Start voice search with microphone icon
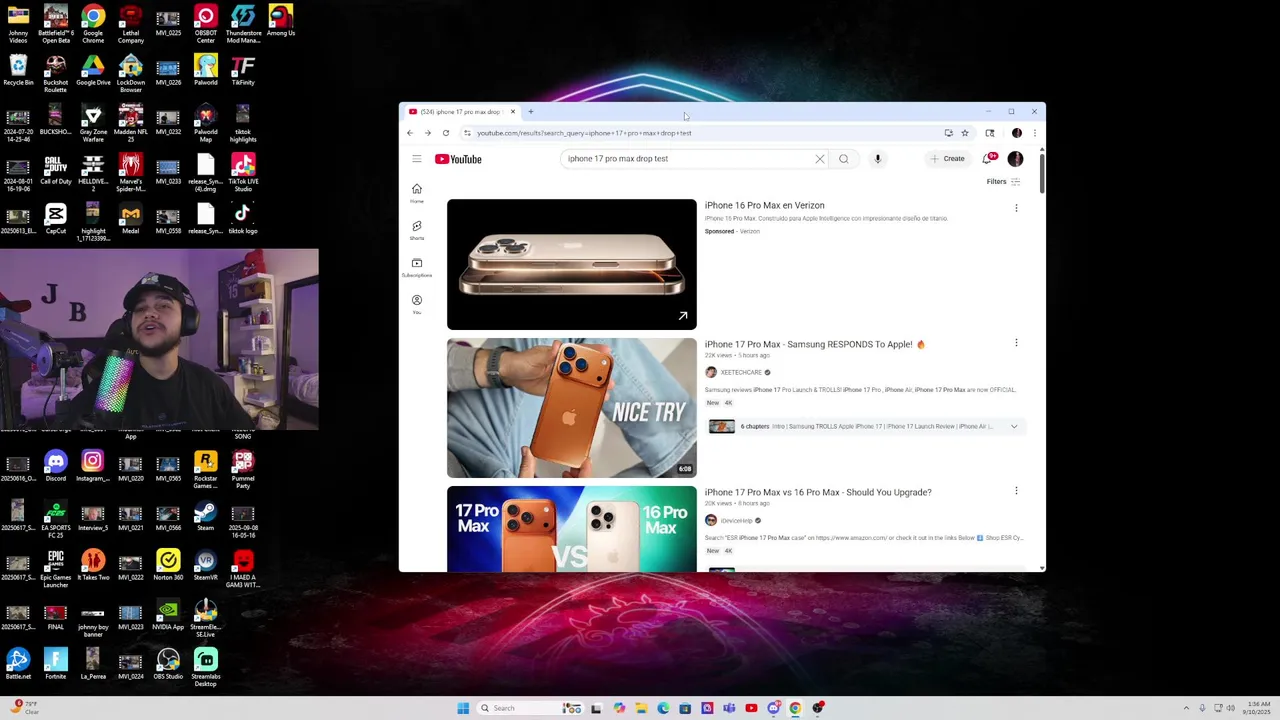 click(878, 159)
